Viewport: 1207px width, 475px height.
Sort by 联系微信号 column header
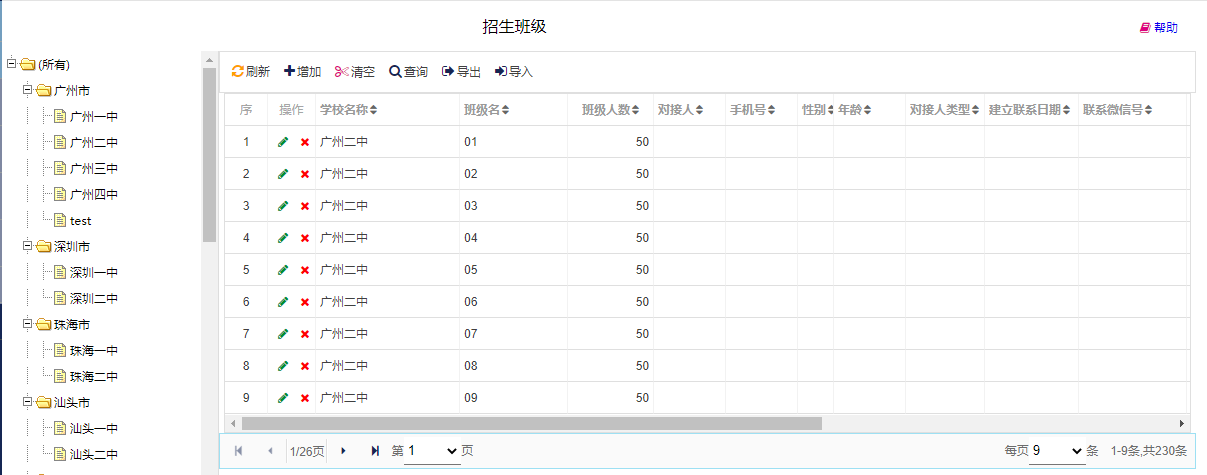click(1118, 110)
